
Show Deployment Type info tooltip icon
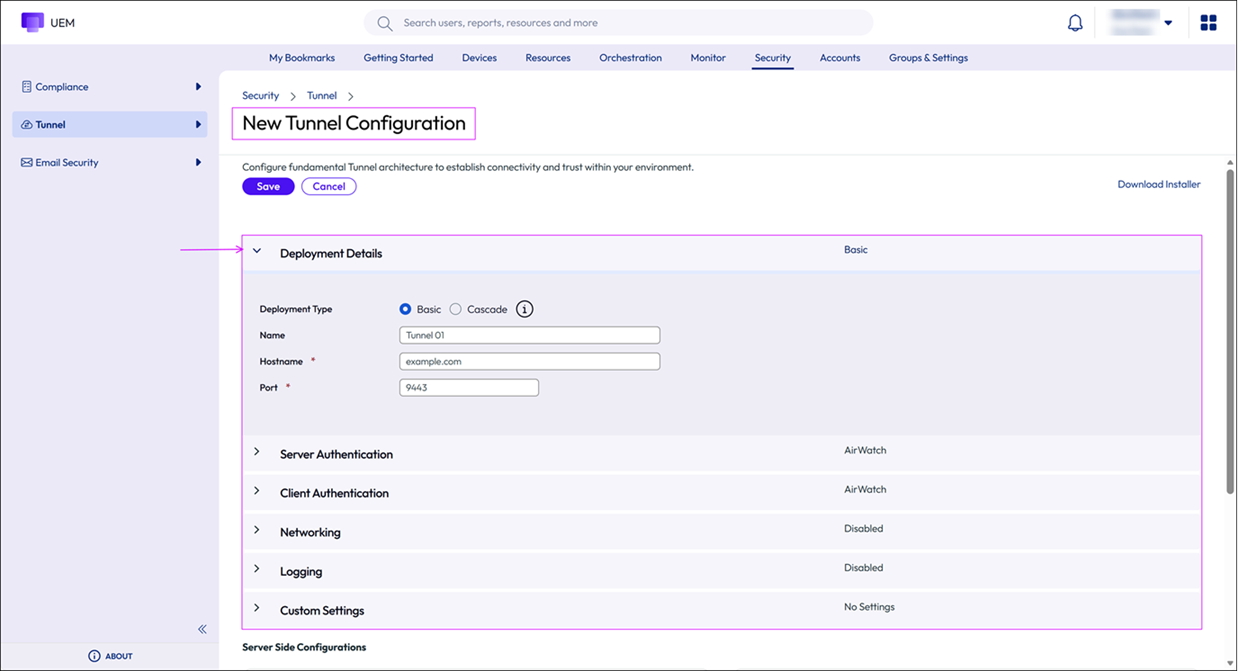coord(524,309)
